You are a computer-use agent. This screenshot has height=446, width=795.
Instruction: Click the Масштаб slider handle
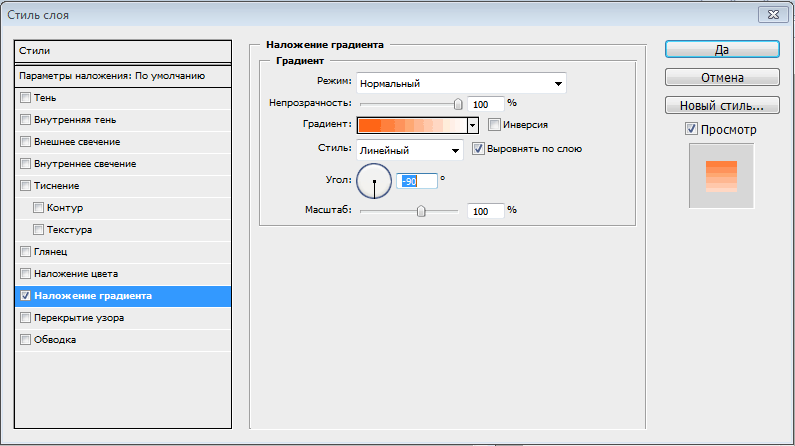pyautogui.click(x=421, y=211)
